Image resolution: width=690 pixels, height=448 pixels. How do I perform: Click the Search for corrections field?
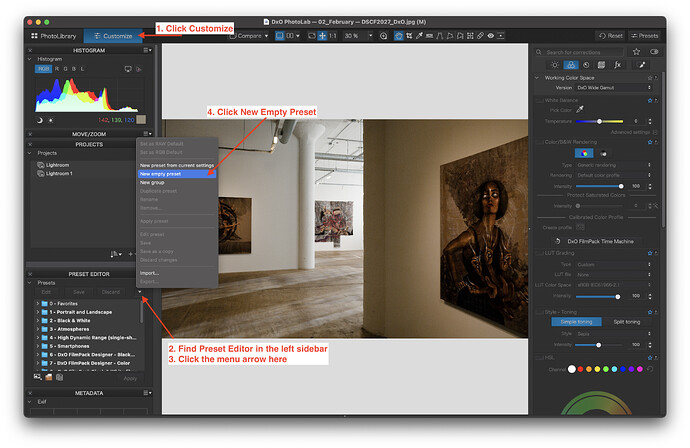[581, 52]
